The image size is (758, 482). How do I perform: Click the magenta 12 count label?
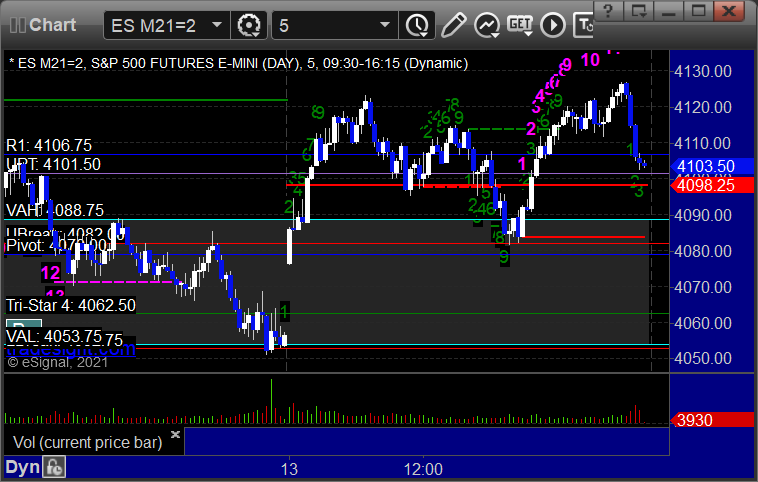50,273
